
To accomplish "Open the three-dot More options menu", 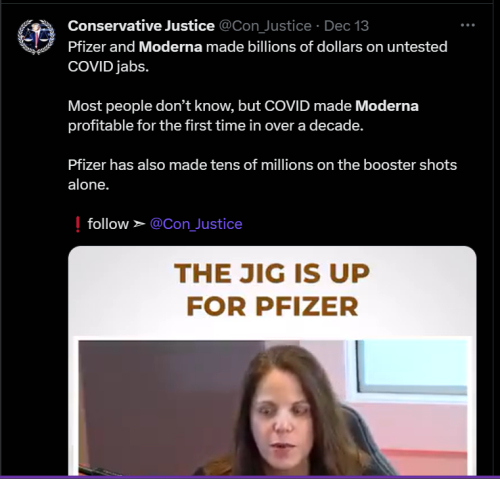I will (467, 25).
